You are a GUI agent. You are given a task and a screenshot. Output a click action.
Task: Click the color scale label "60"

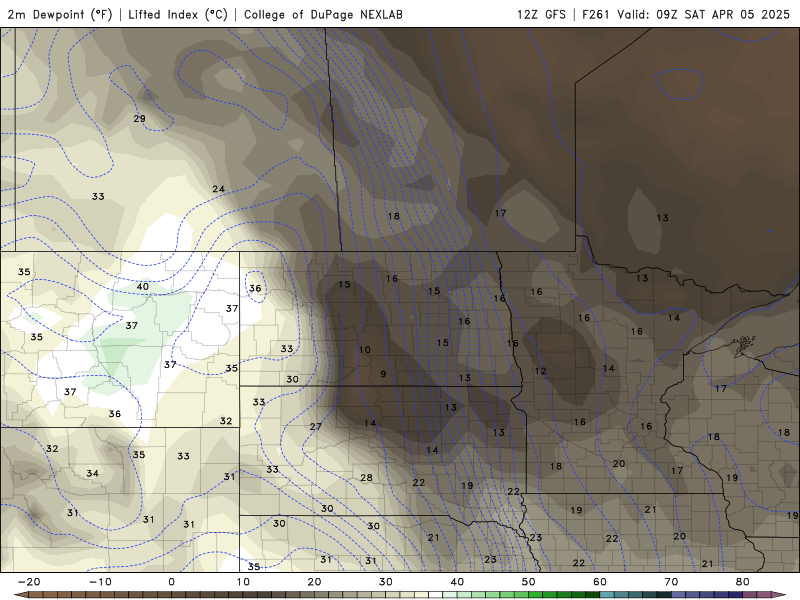600,582
